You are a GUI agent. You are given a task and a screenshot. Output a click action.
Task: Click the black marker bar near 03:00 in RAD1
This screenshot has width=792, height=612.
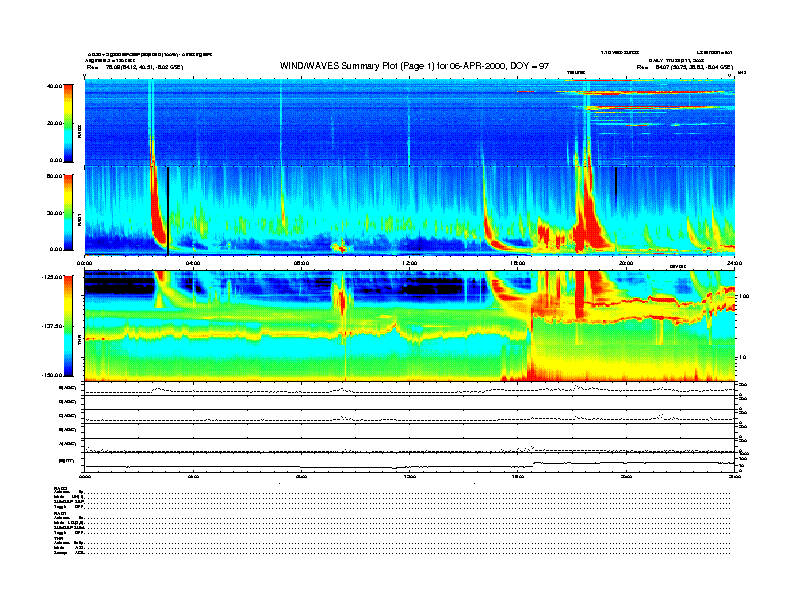[168, 211]
